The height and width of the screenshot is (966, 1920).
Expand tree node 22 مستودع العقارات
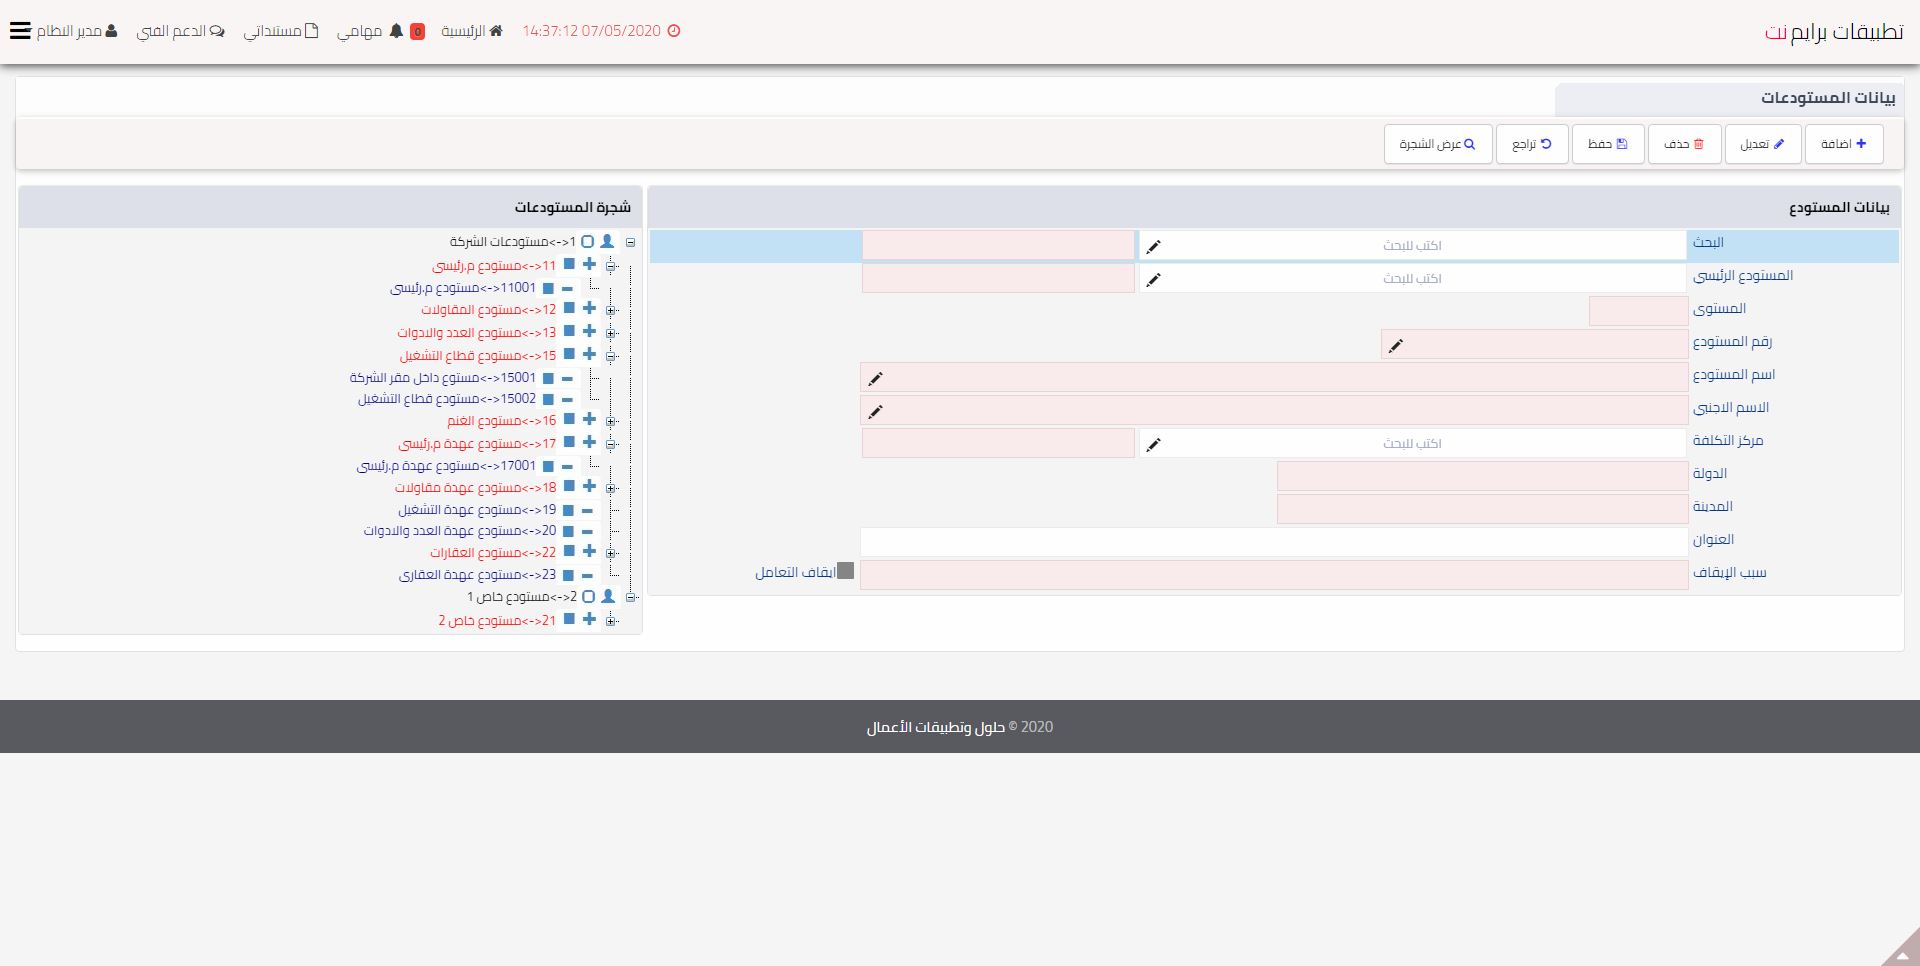611,553
